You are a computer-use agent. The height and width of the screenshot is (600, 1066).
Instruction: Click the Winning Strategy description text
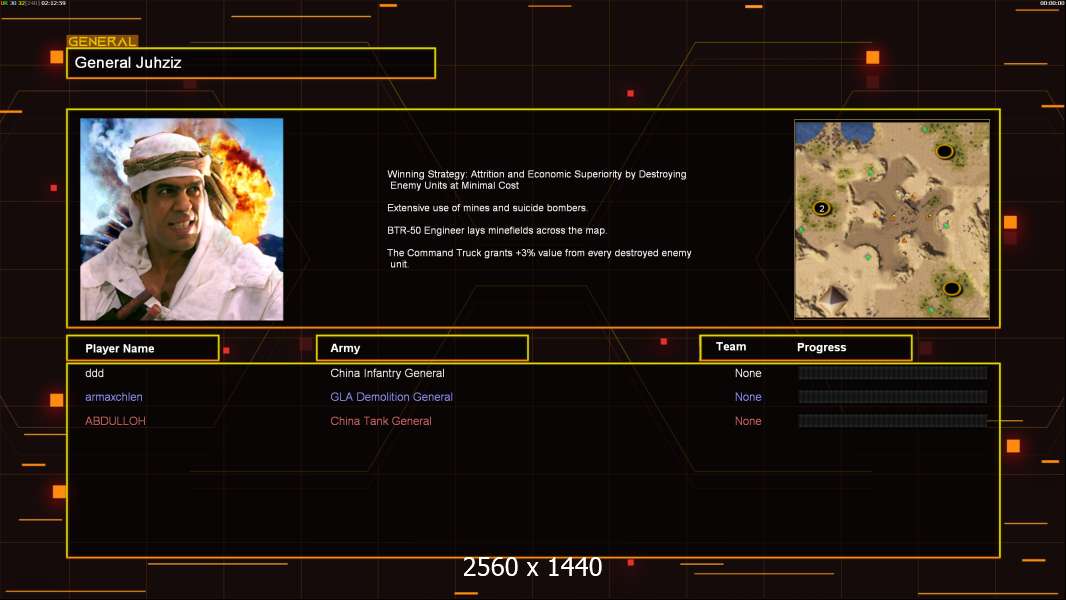(x=537, y=180)
